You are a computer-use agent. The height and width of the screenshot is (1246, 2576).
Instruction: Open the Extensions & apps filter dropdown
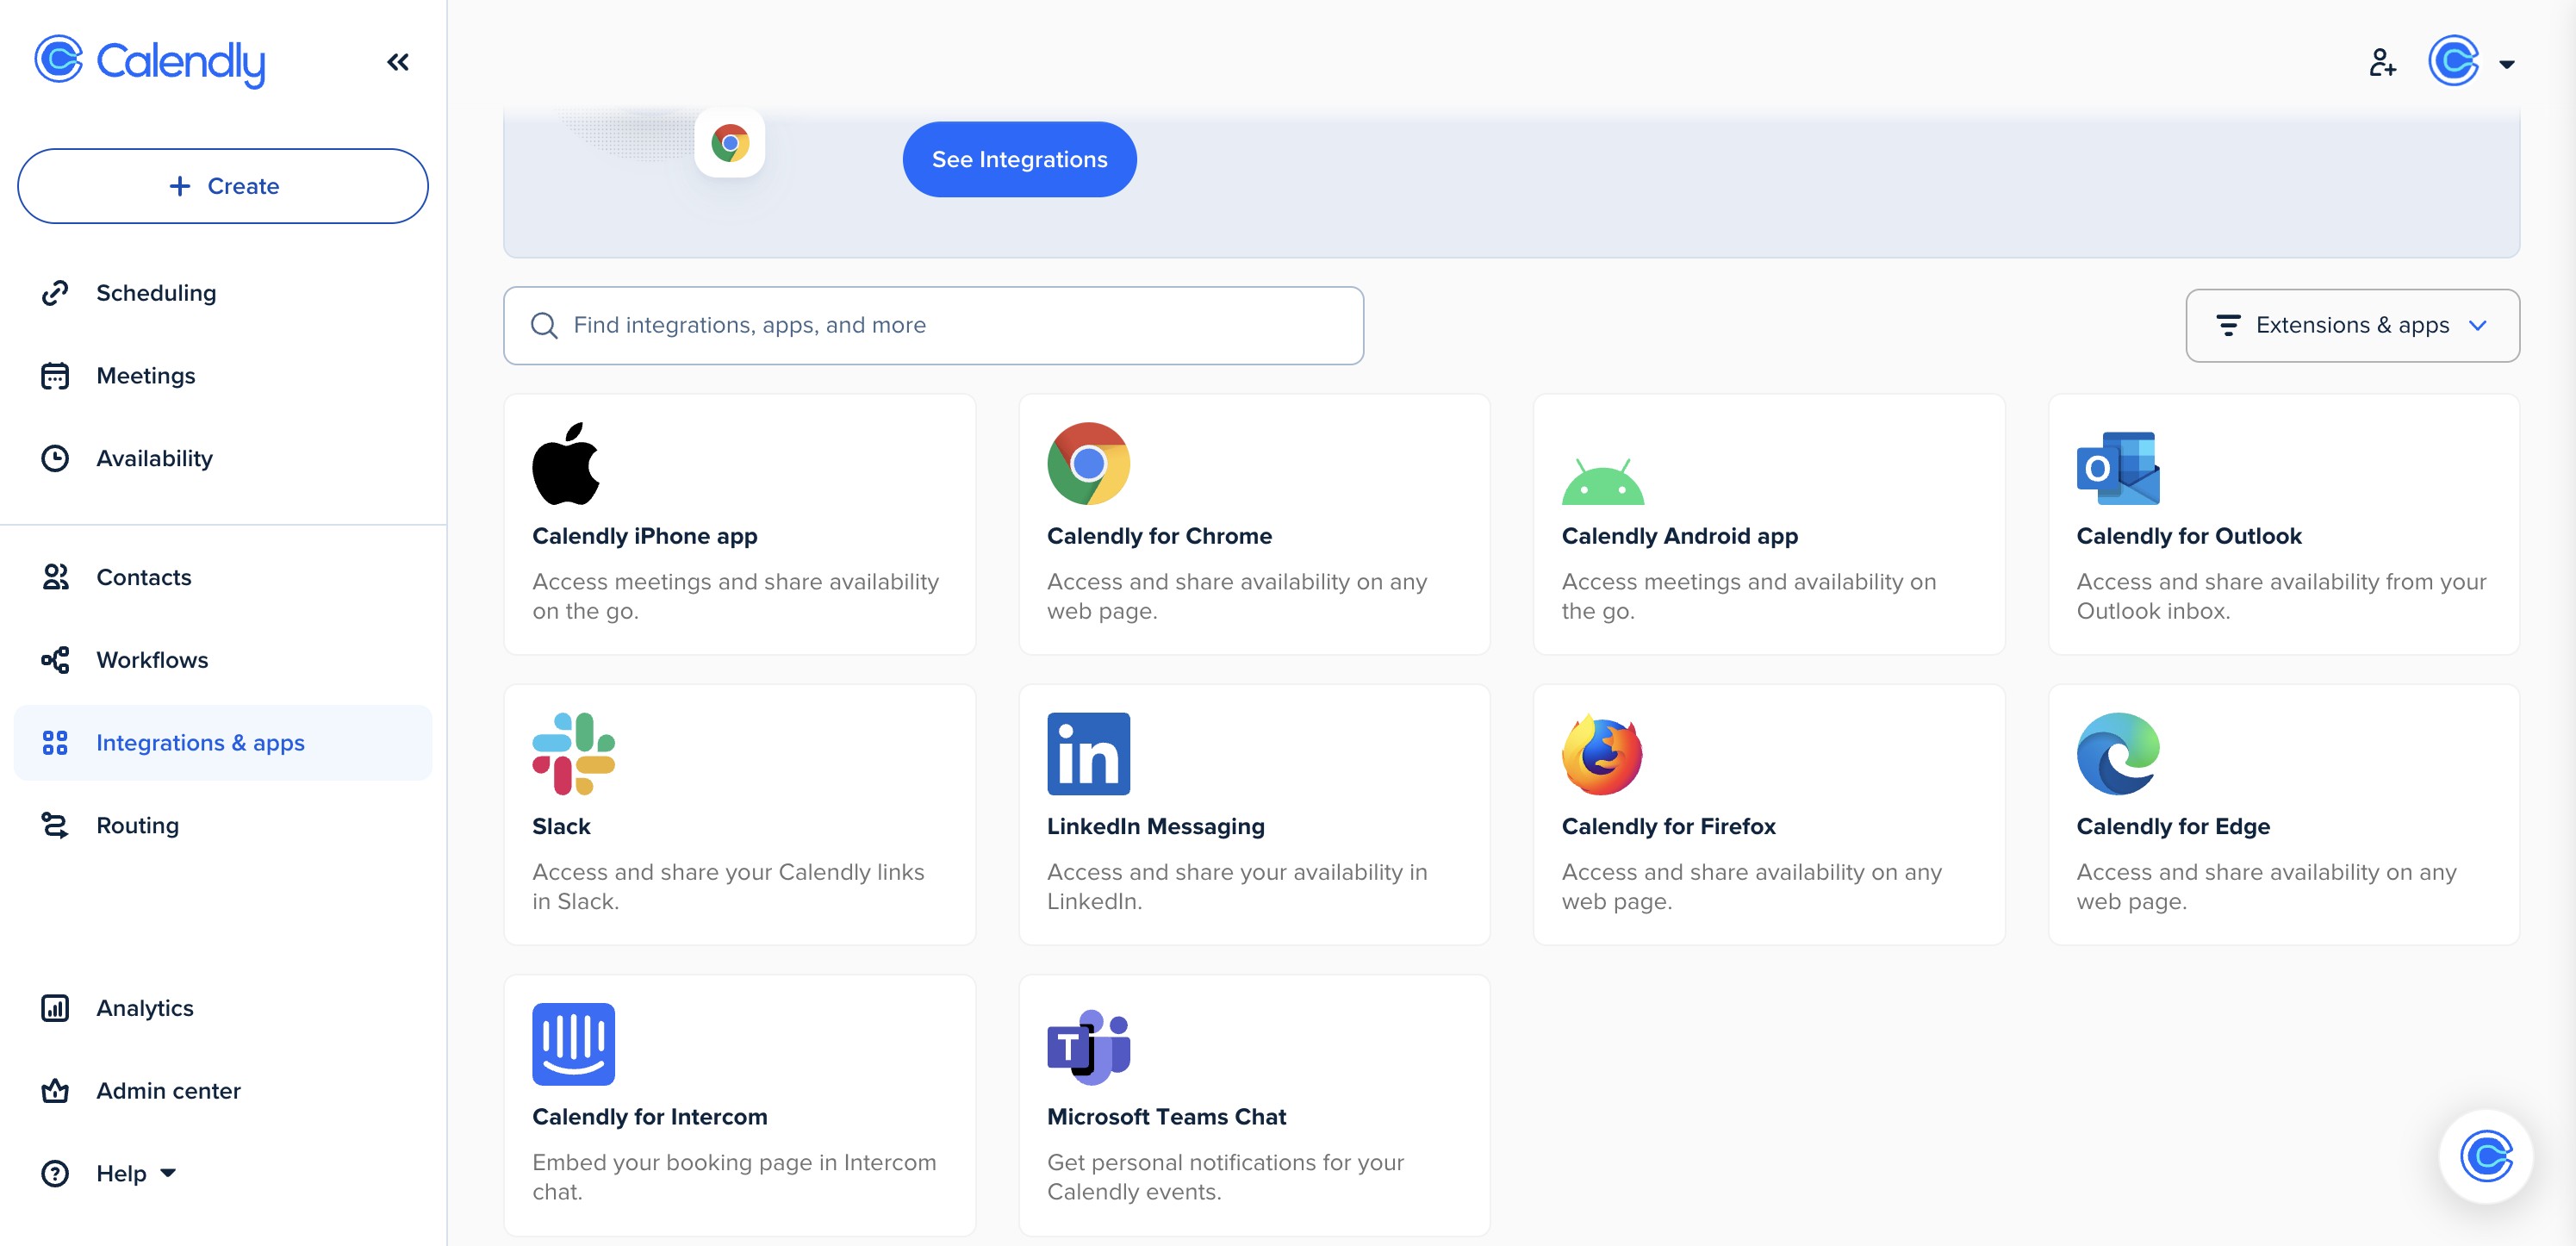coord(2352,325)
